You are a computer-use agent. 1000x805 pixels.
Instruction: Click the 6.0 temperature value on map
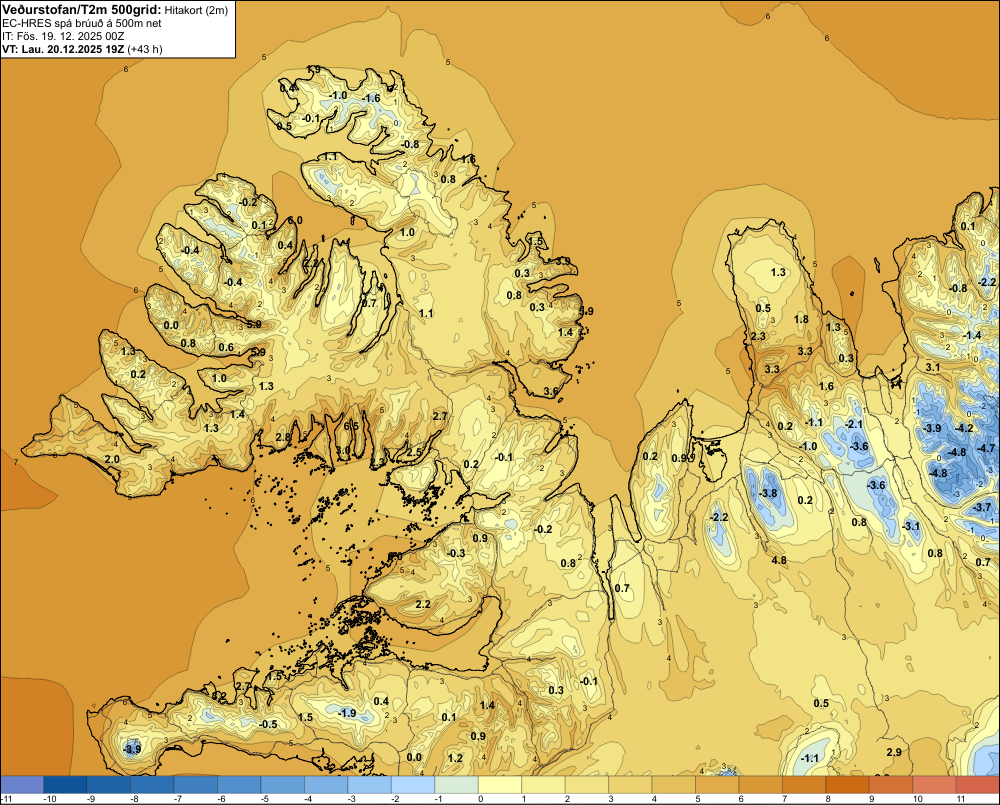click(295, 220)
